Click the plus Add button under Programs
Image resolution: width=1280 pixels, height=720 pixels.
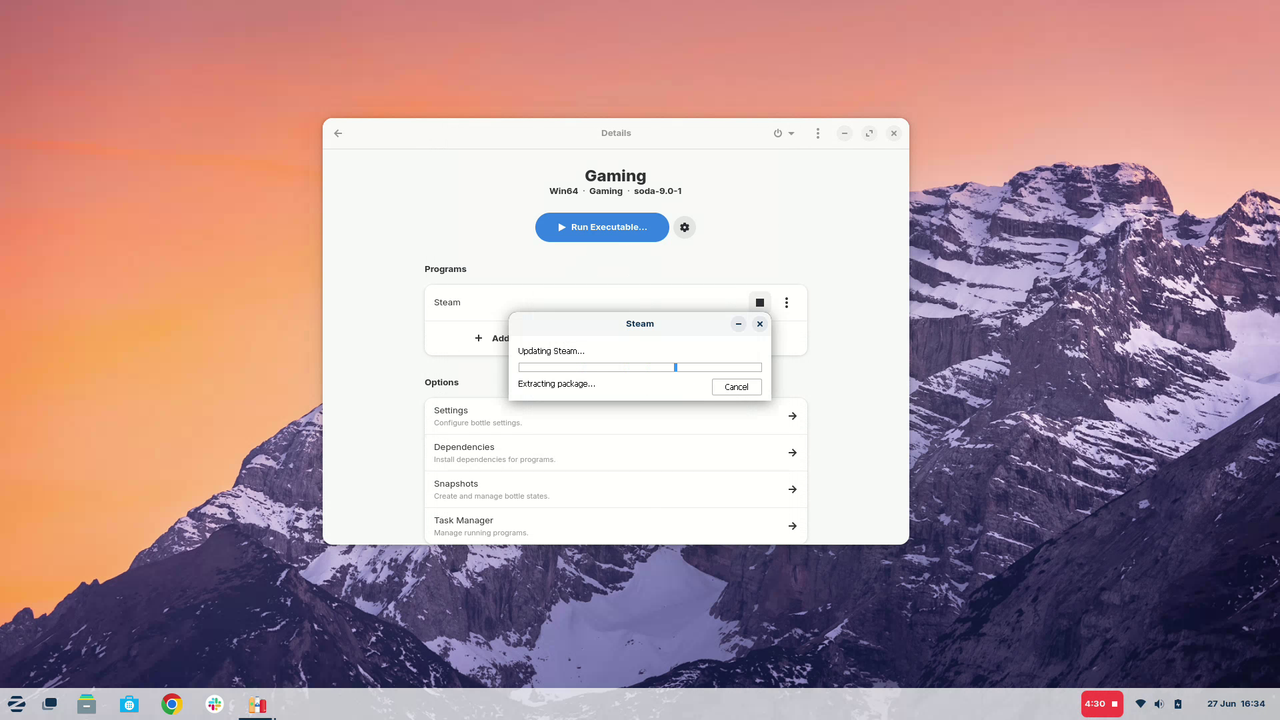(492, 338)
